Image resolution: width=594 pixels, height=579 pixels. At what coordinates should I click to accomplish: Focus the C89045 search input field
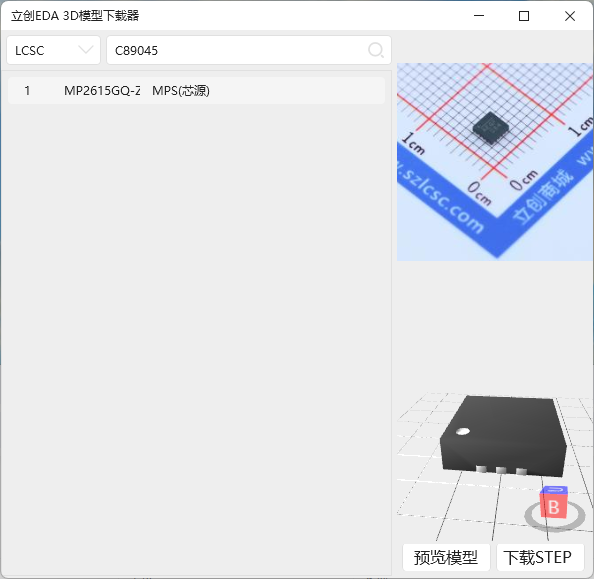coord(249,50)
